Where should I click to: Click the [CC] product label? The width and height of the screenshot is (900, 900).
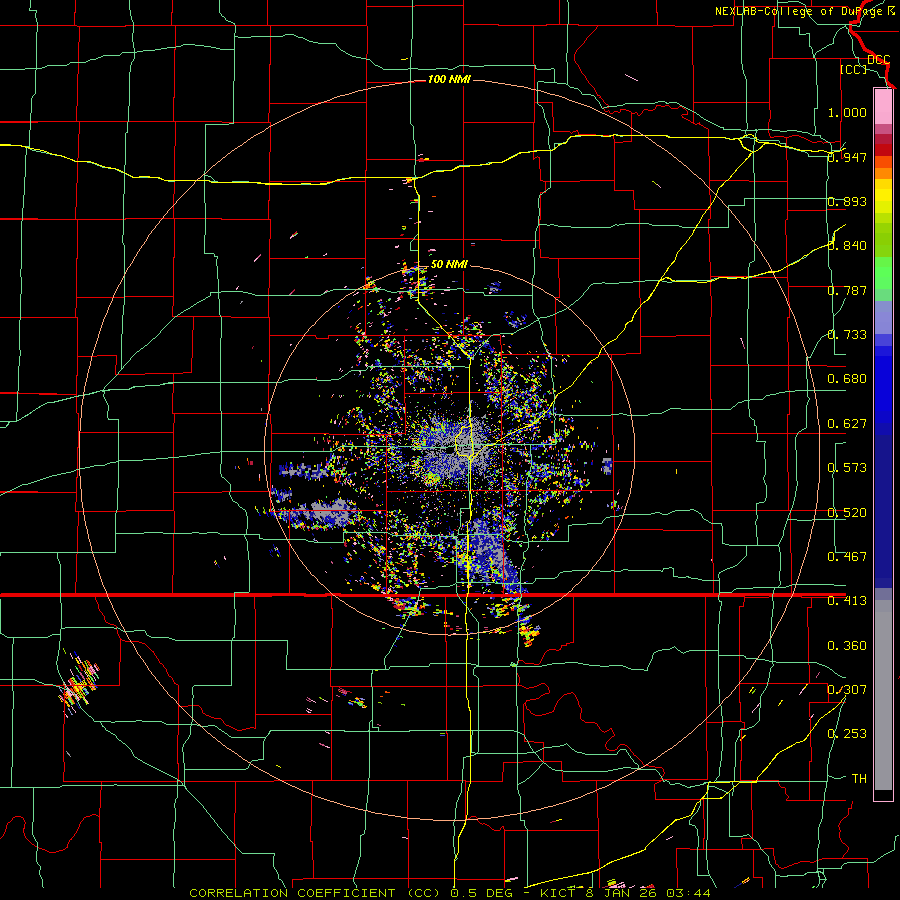(853, 69)
